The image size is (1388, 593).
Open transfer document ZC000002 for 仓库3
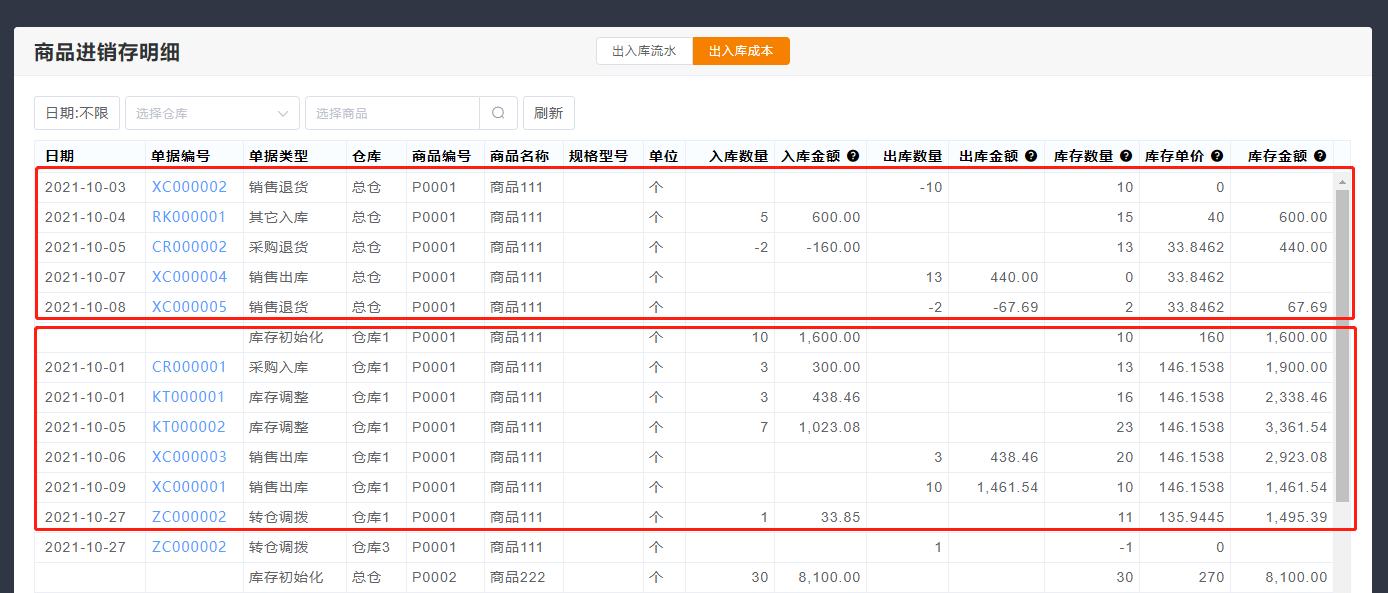pyautogui.click(x=189, y=547)
